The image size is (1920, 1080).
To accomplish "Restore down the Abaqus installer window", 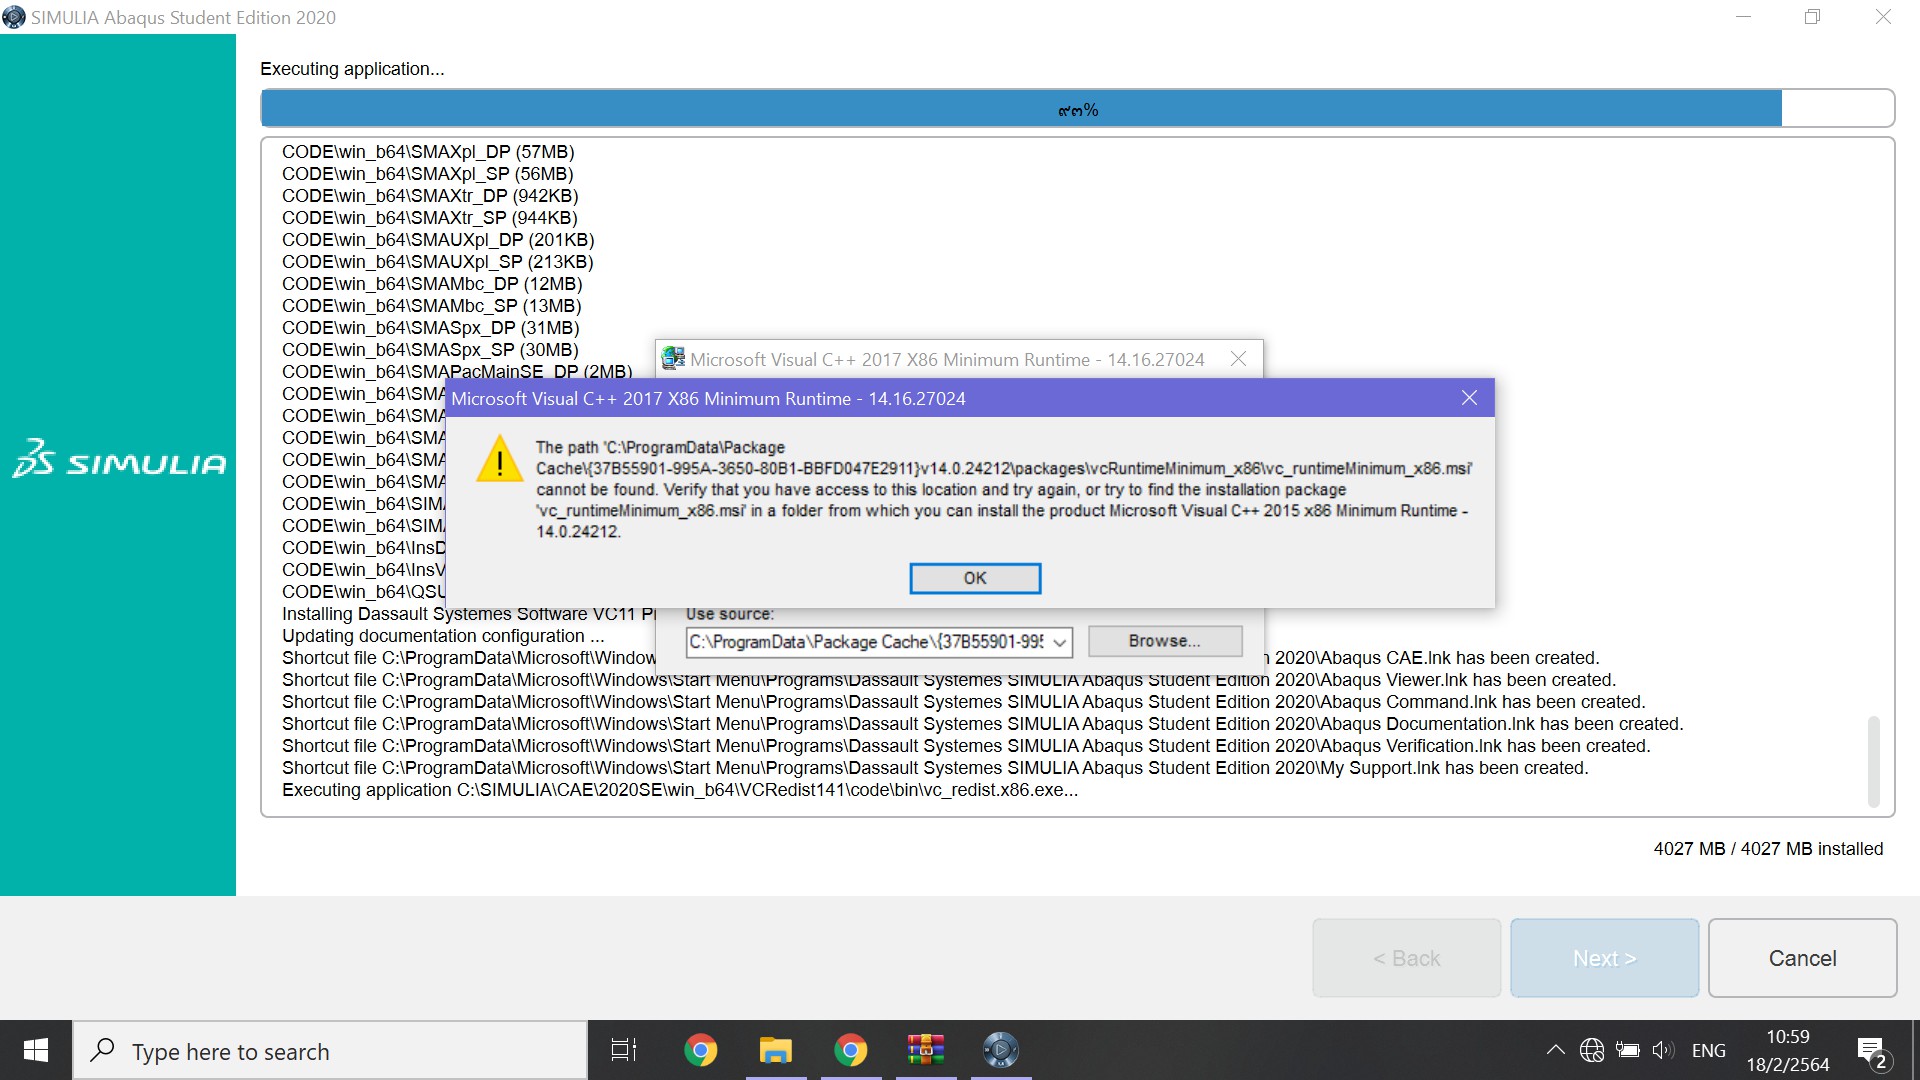I will tap(1812, 17).
